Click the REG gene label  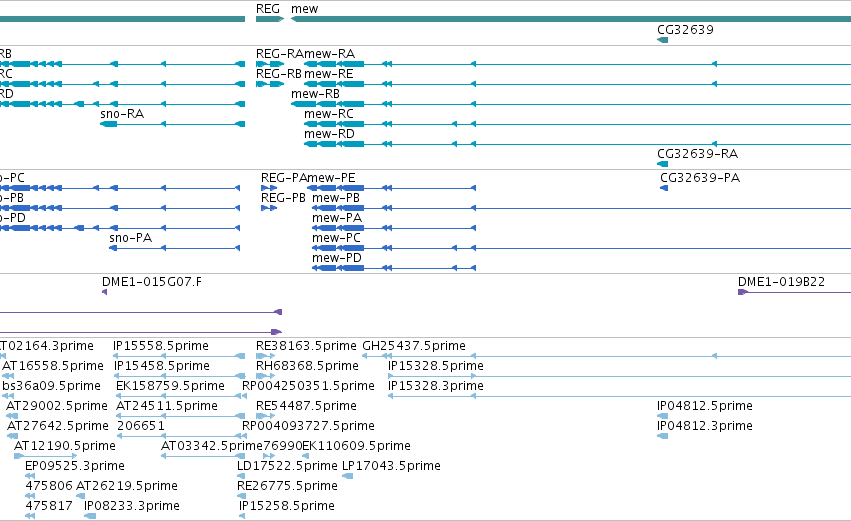268,9
